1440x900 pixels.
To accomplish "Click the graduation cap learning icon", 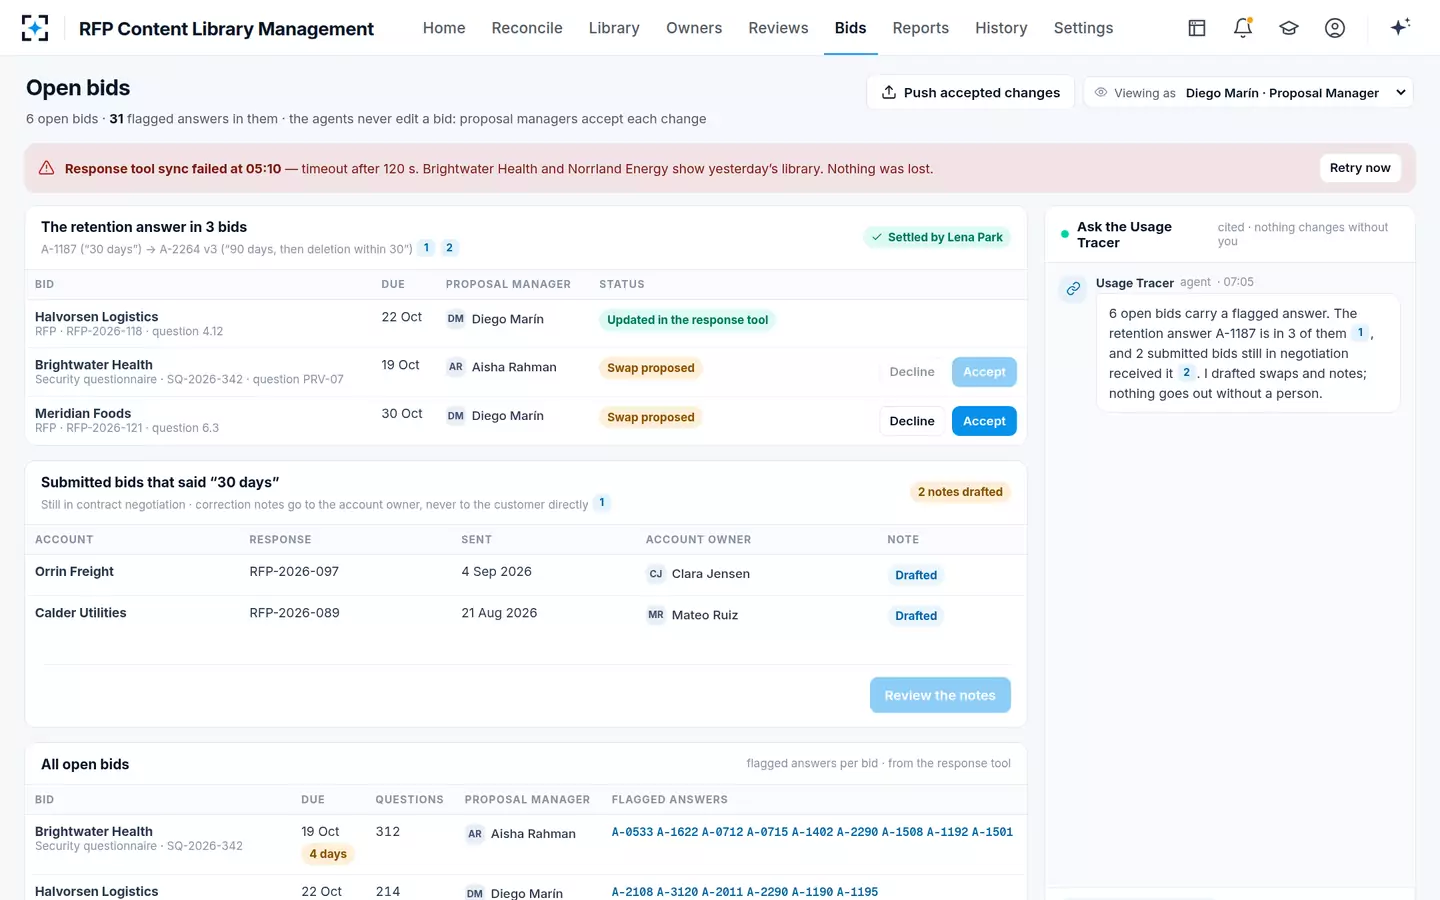I will pos(1289,28).
